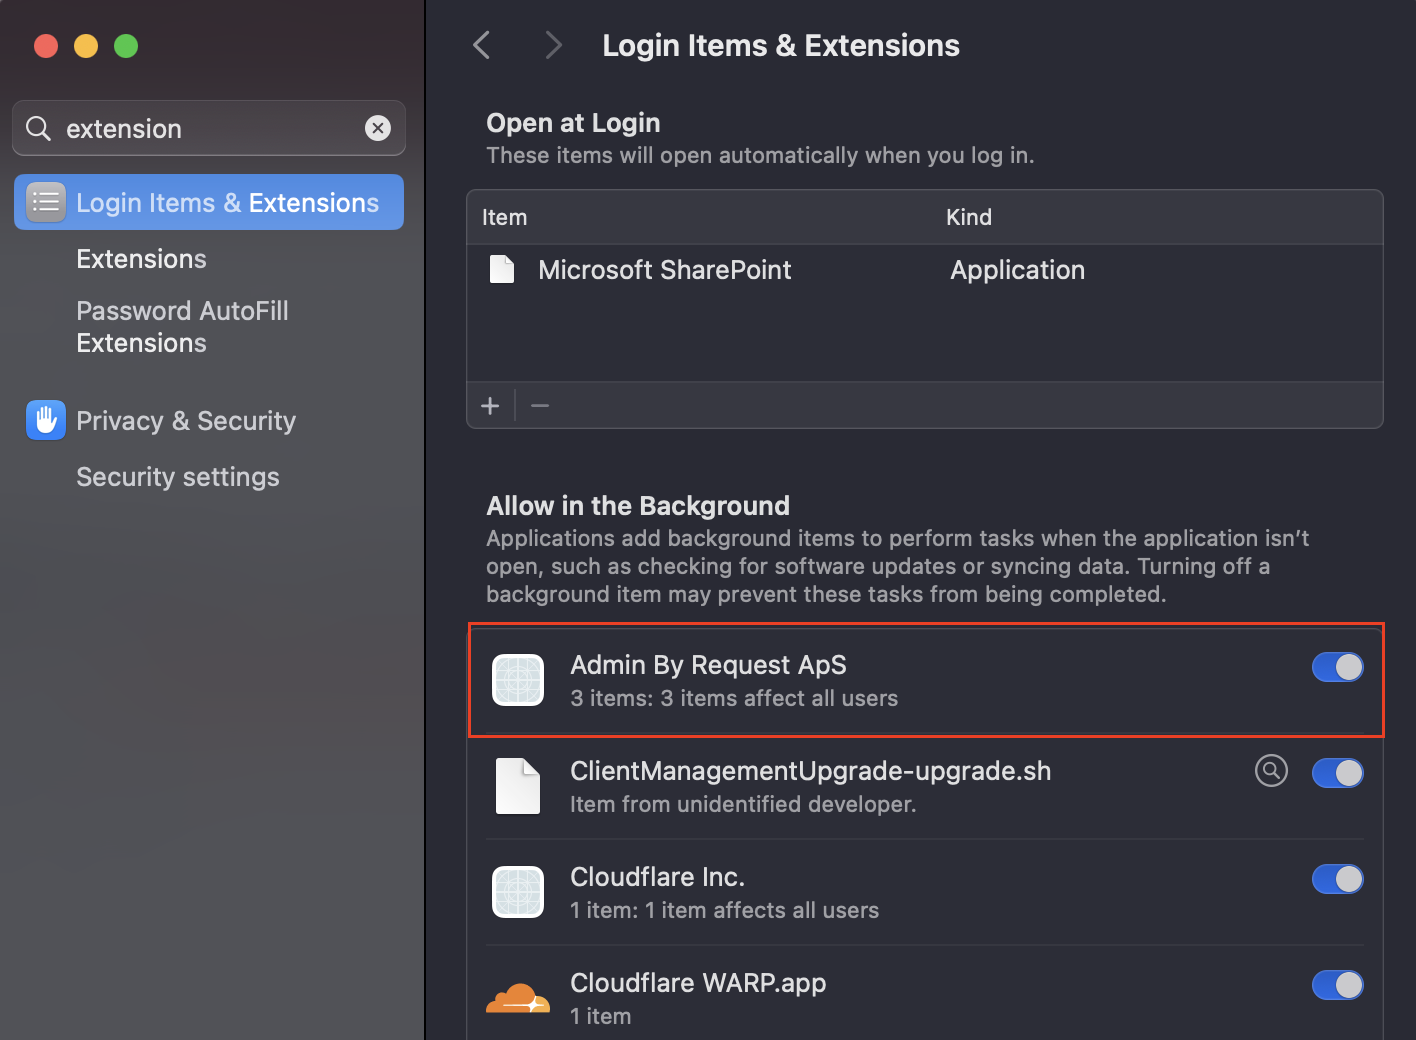Click the Cloudflare Inc. name text
The width and height of the screenshot is (1416, 1040).
click(x=657, y=877)
